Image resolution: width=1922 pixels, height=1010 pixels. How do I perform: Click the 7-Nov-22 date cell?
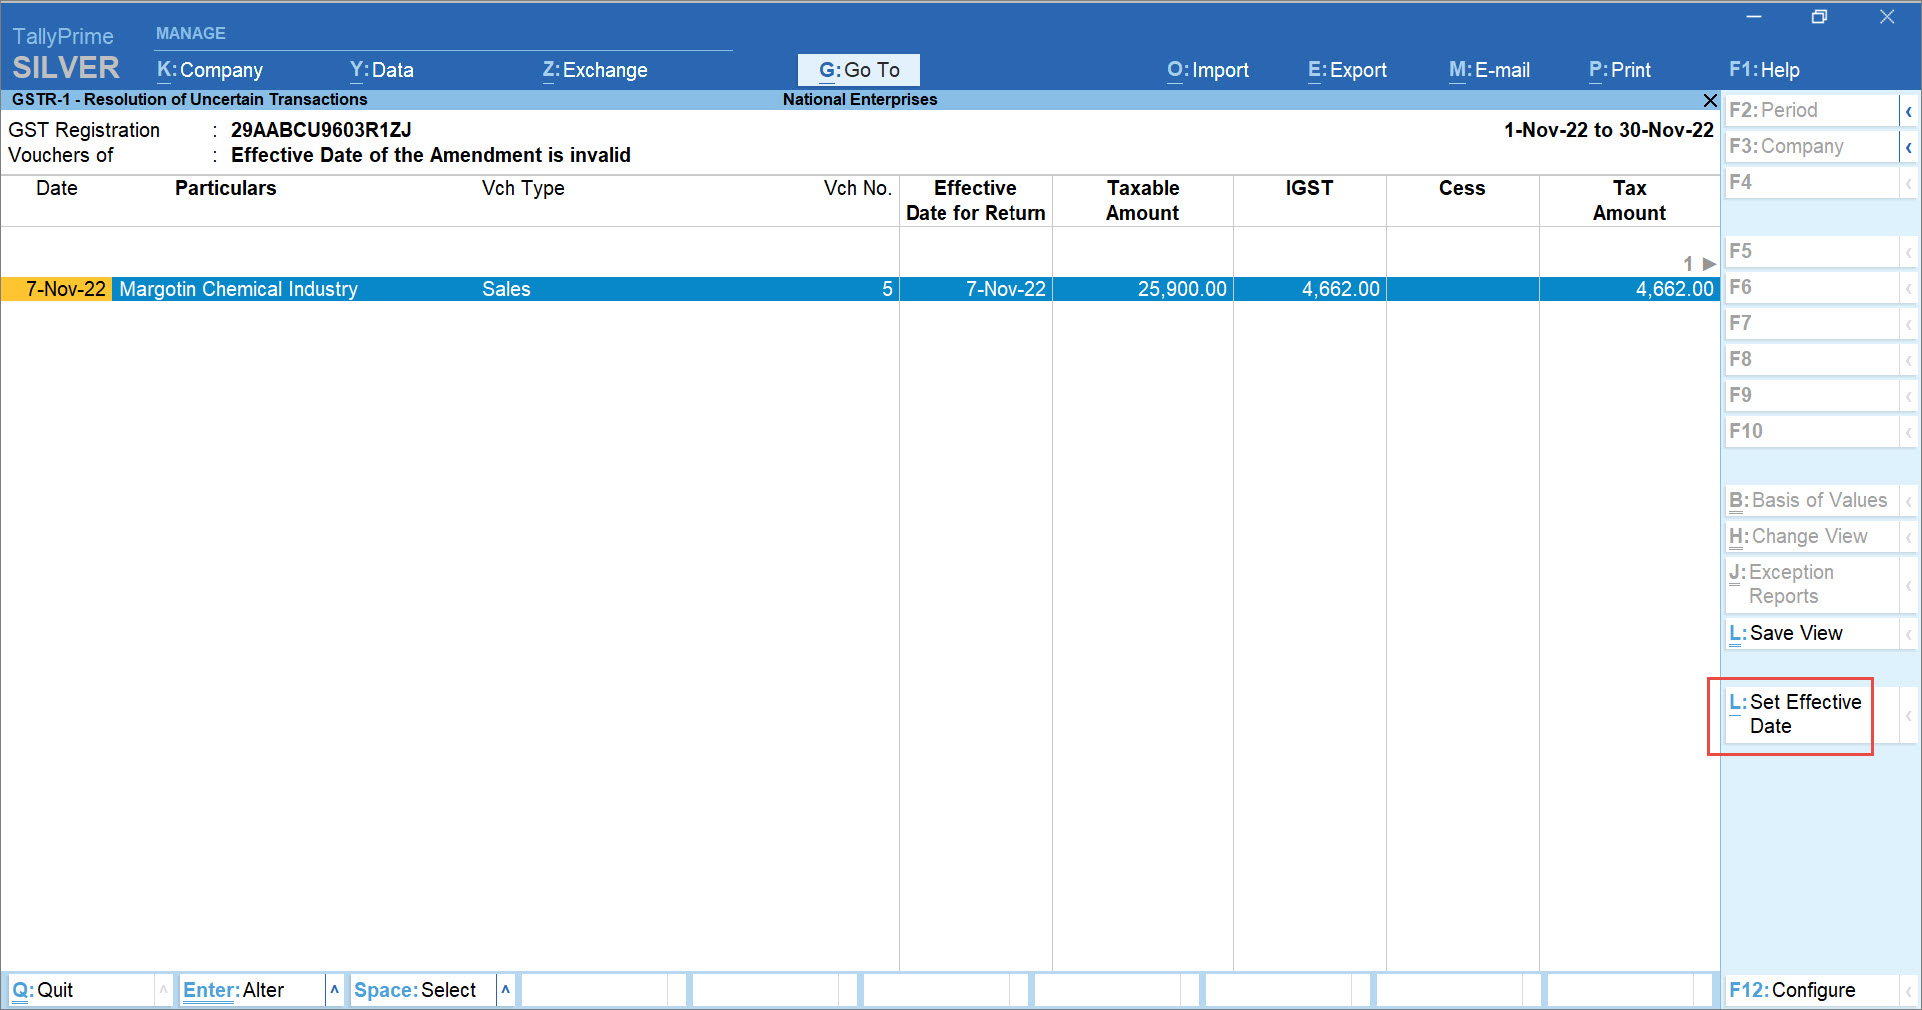pyautogui.click(x=57, y=289)
